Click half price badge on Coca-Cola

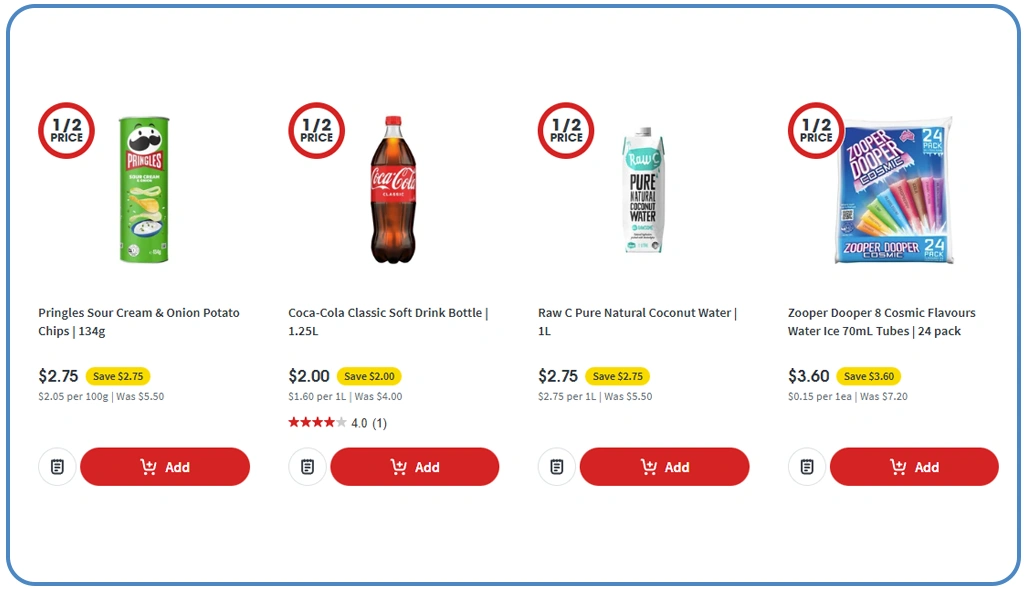coord(316,131)
